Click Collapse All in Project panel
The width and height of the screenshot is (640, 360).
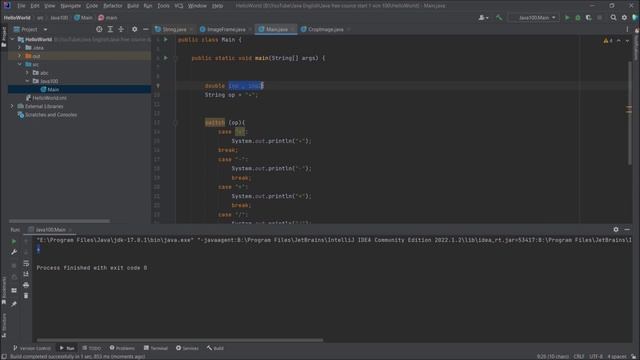(121, 29)
